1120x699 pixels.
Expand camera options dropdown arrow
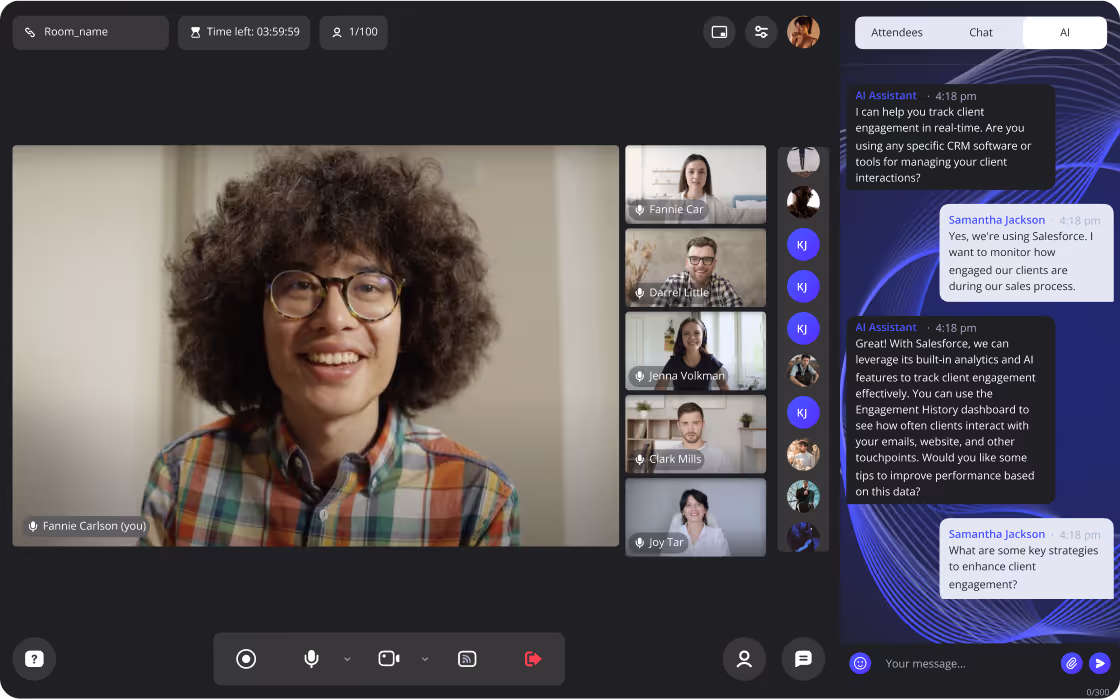(x=425, y=659)
